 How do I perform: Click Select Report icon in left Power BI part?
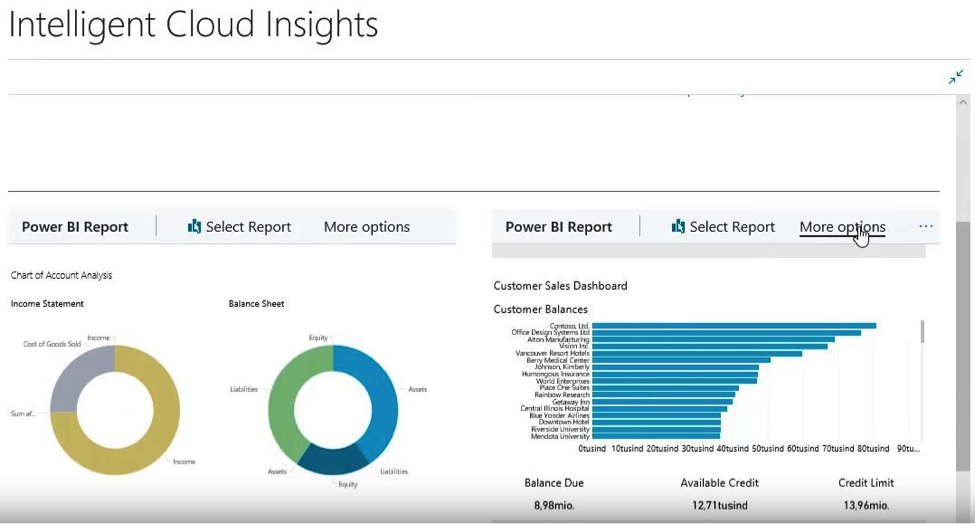pos(195,227)
